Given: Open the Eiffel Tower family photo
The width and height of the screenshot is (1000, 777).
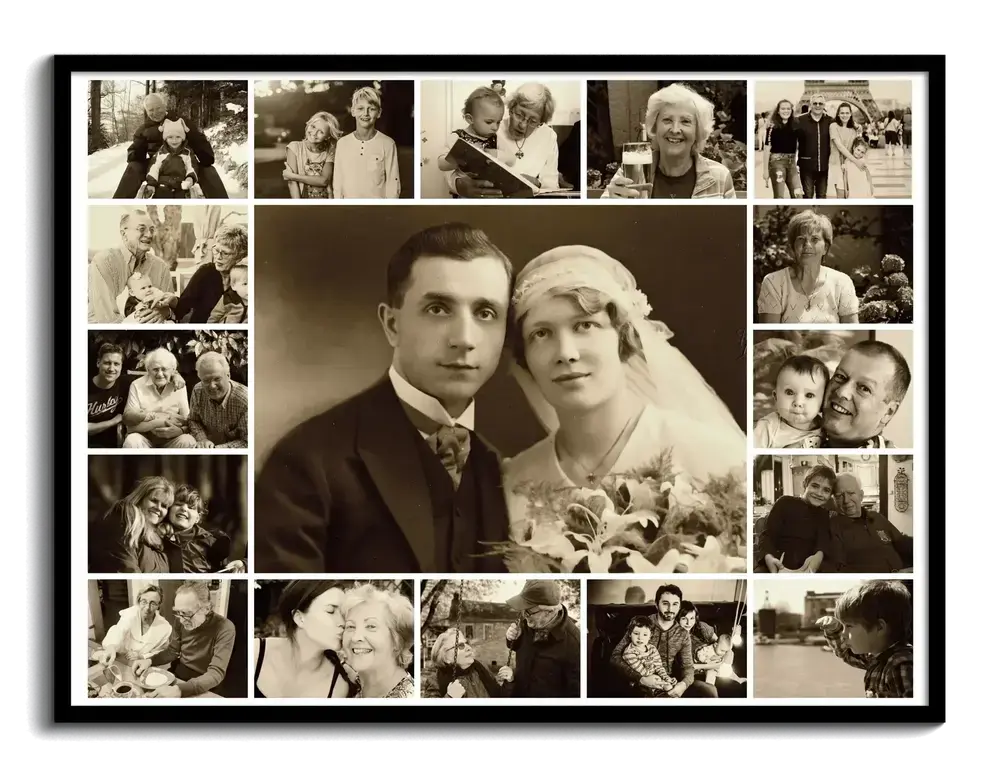Looking at the screenshot, I should click(833, 139).
